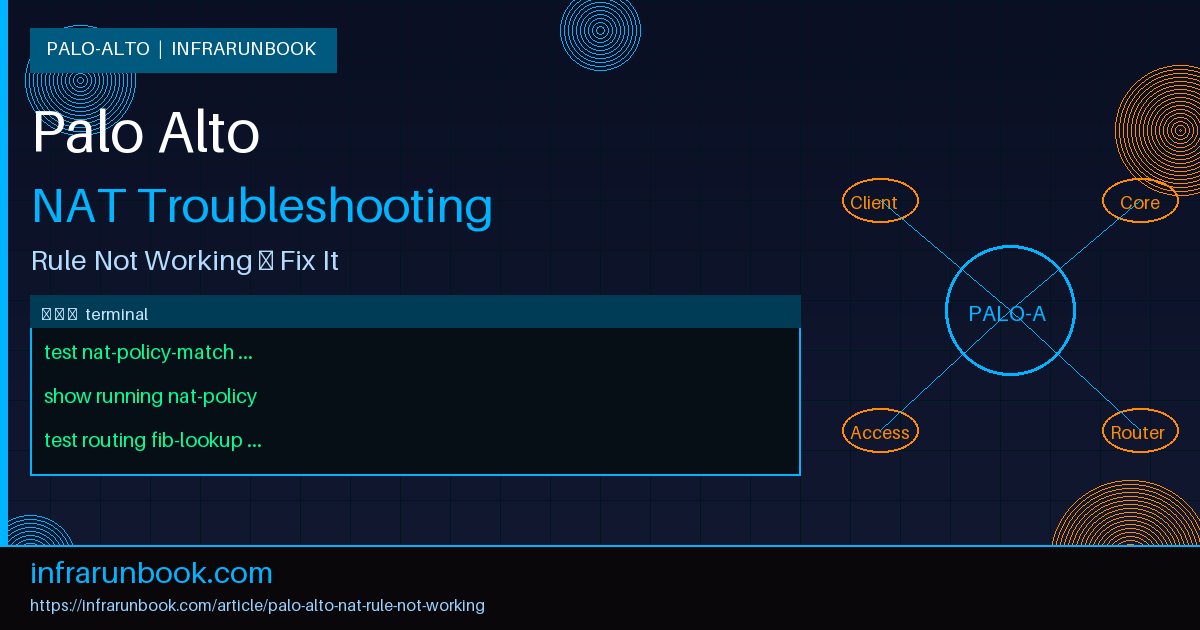Select the PALO-A firewall node

pos(1010,312)
